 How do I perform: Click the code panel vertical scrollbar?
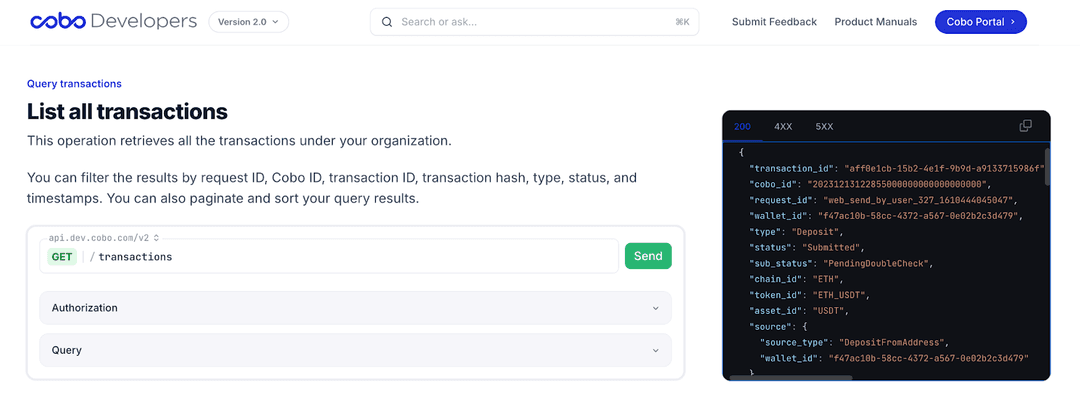1047,166
